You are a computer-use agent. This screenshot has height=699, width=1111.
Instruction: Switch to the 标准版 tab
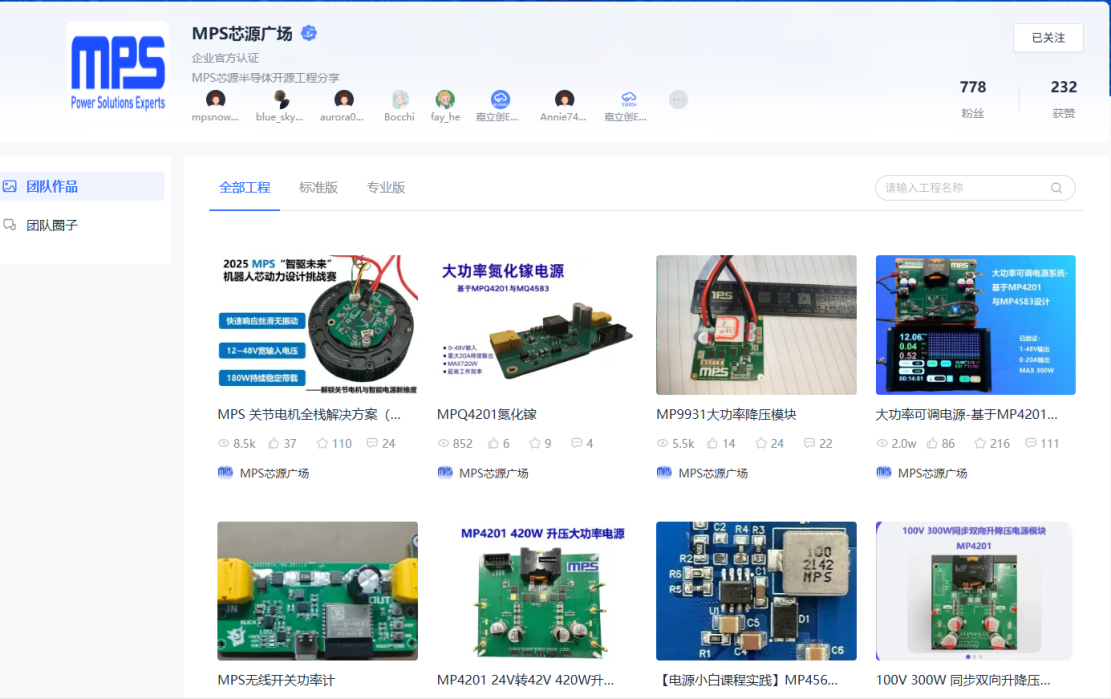(x=318, y=188)
